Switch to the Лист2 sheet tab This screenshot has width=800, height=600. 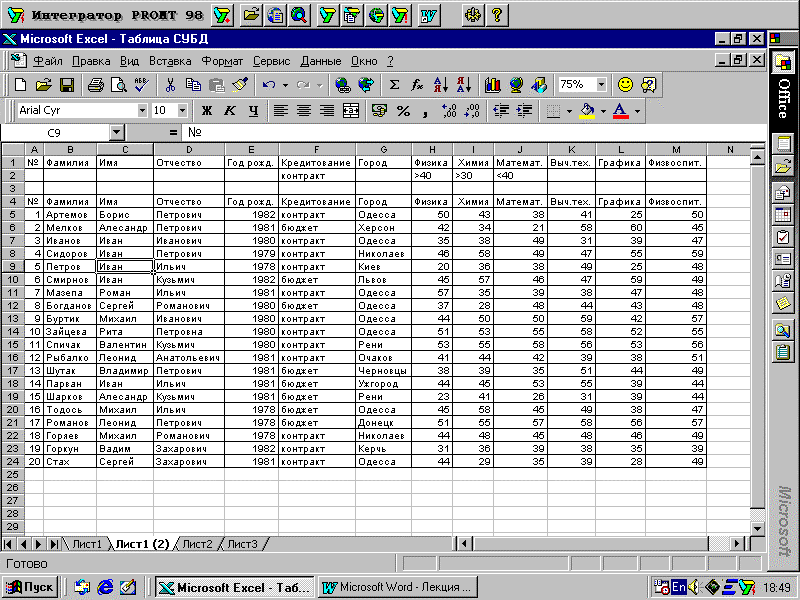[x=197, y=544]
